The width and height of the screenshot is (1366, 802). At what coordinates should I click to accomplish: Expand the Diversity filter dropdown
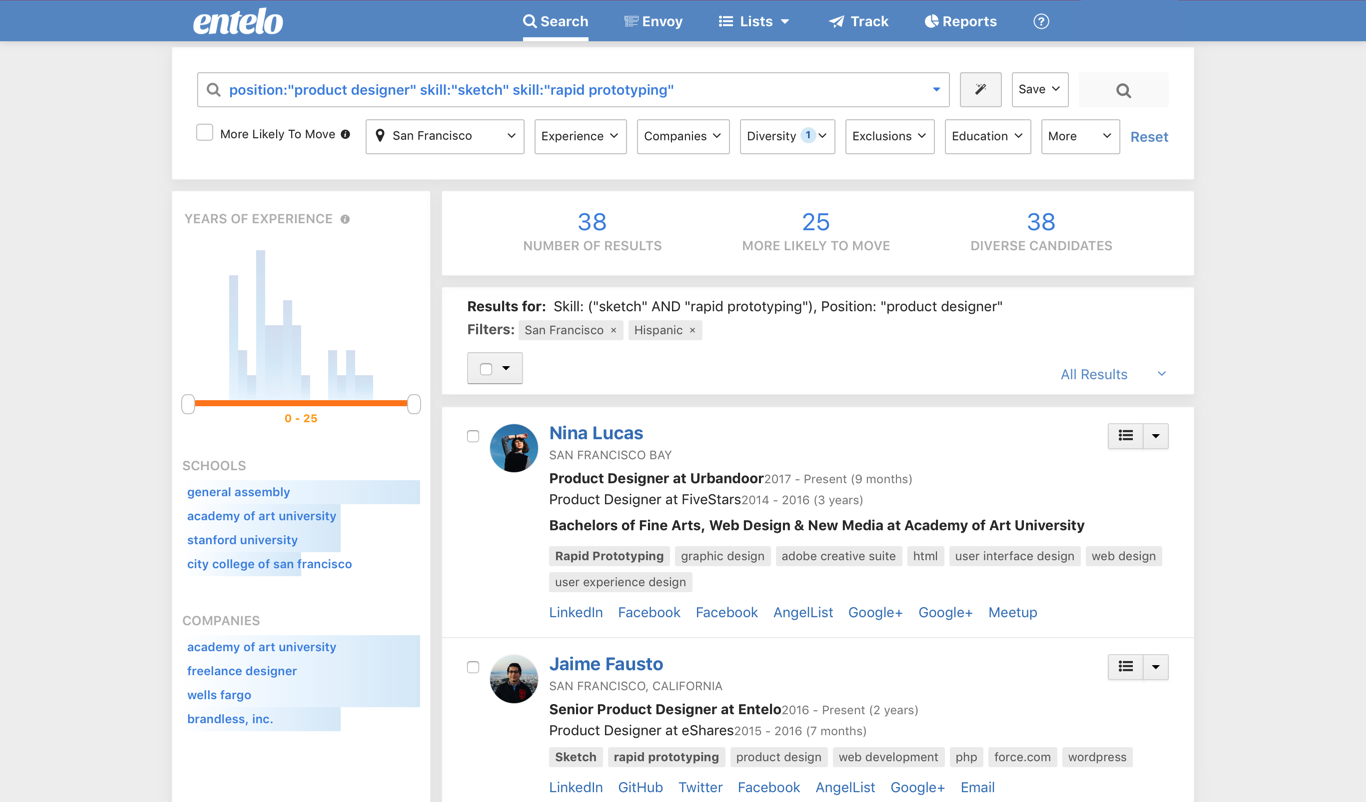(x=787, y=136)
